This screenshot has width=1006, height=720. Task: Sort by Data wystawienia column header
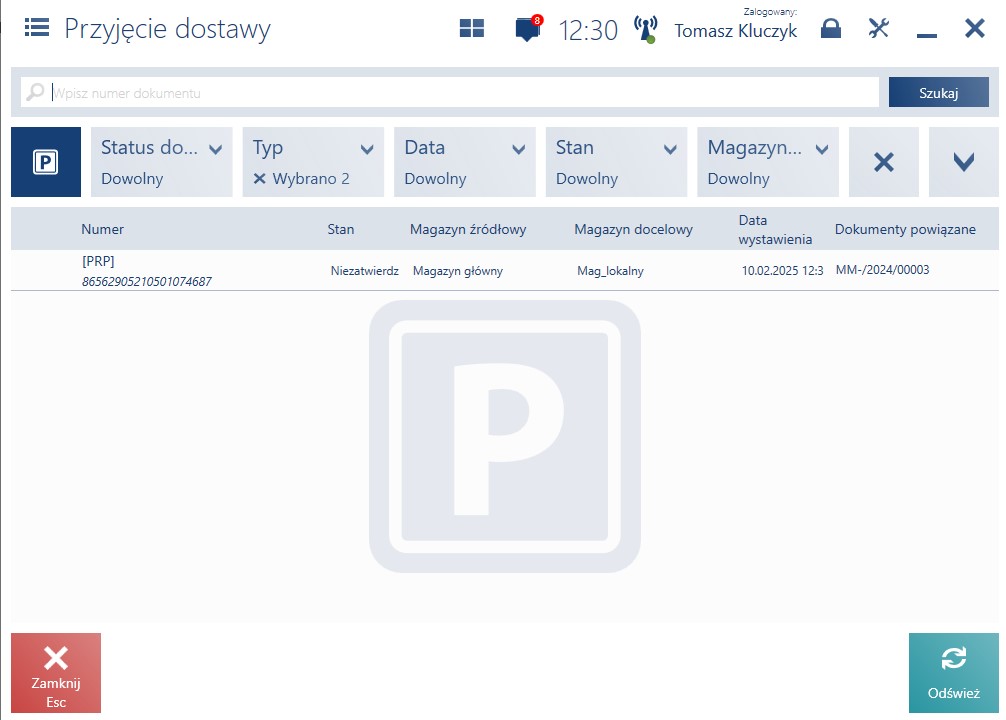775,230
